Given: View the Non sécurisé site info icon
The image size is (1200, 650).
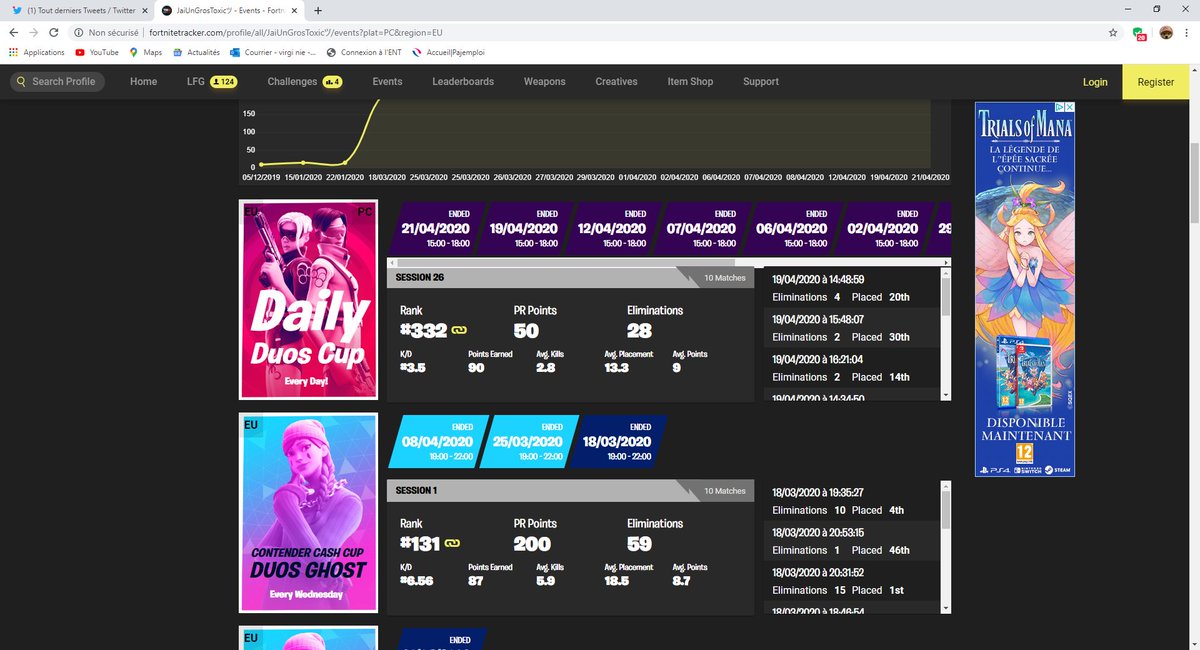Looking at the screenshot, I should (x=78, y=32).
